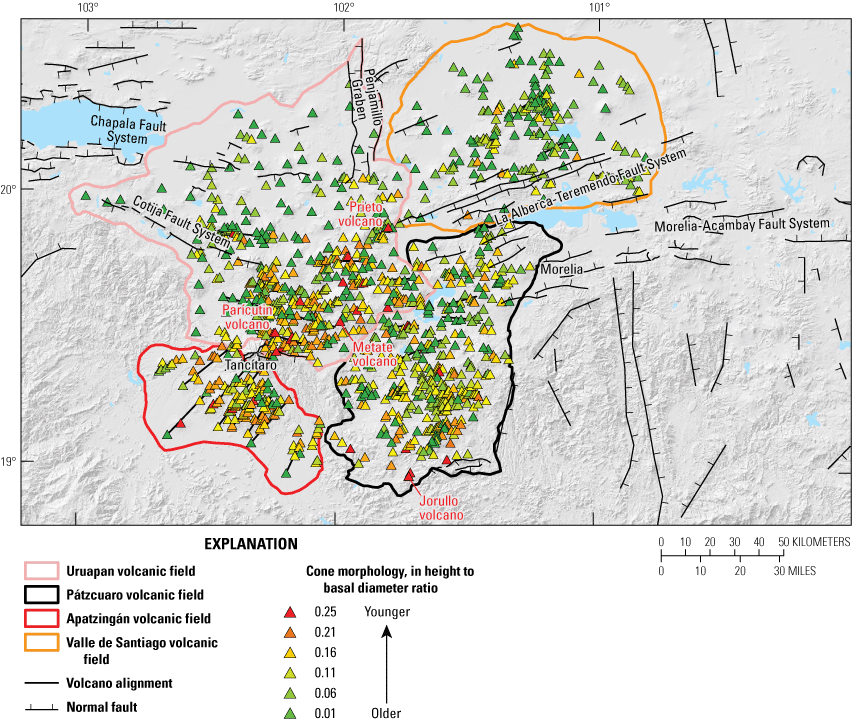Select the red 0.25 cone morphology triangle
This screenshot has width=852, height=725.
click(x=290, y=613)
